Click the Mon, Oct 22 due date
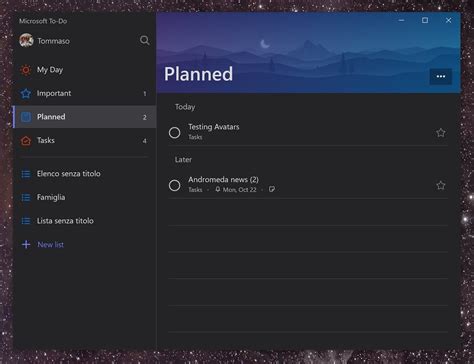The height and width of the screenshot is (364, 474). [240, 190]
